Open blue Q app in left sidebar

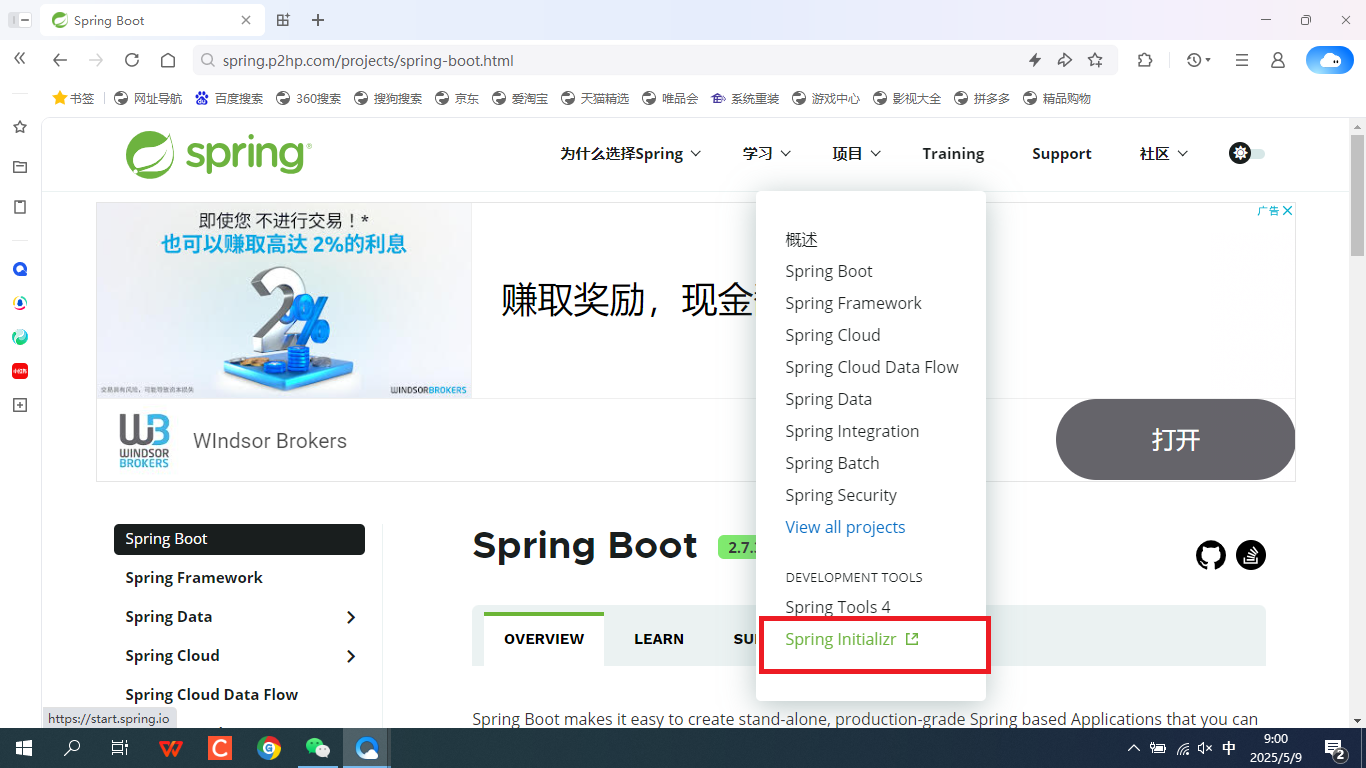[20, 269]
